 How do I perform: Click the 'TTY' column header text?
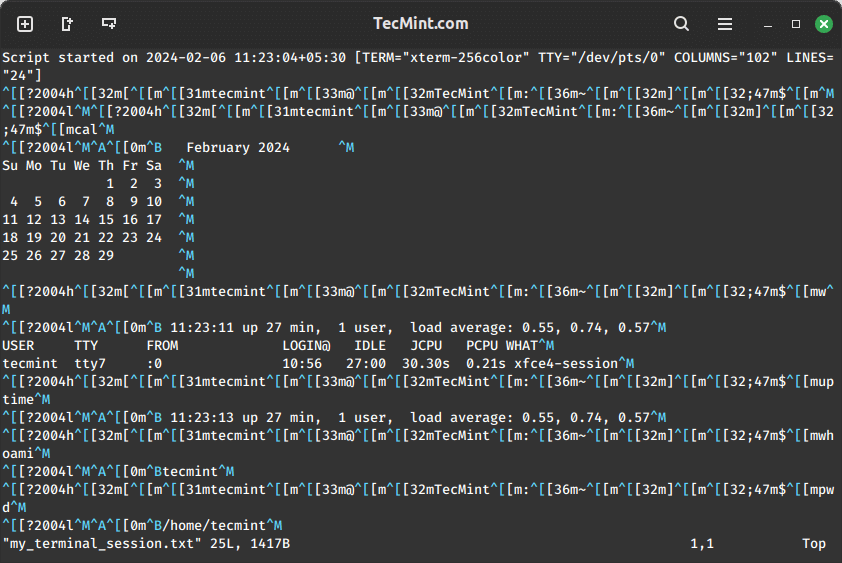(x=86, y=345)
